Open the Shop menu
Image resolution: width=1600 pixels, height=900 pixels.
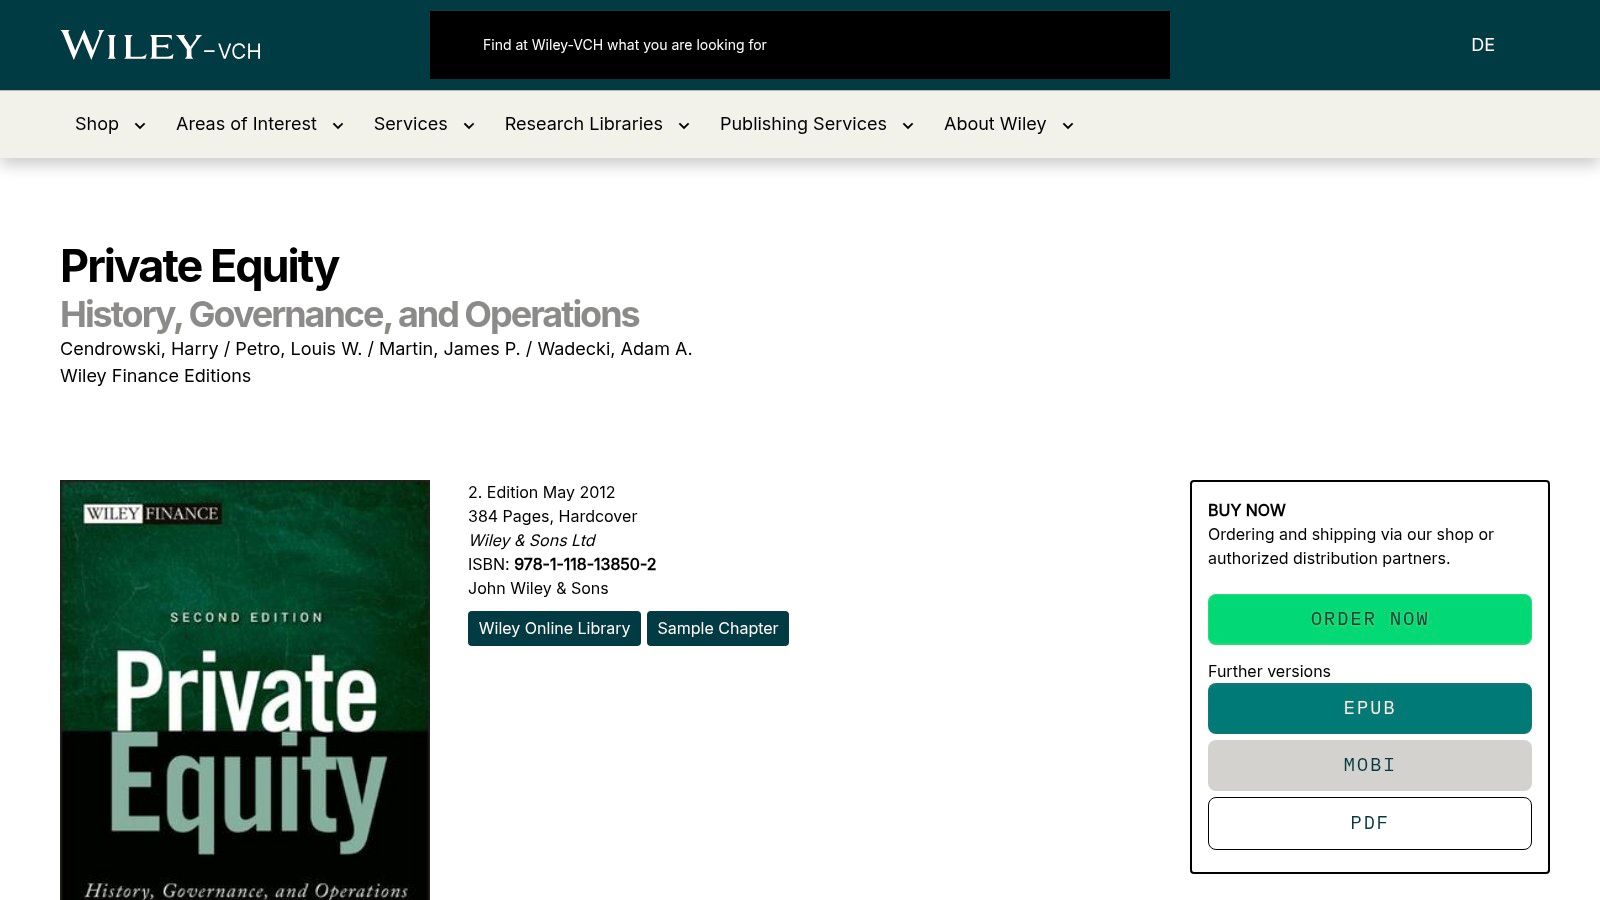click(x=97, y=124)
